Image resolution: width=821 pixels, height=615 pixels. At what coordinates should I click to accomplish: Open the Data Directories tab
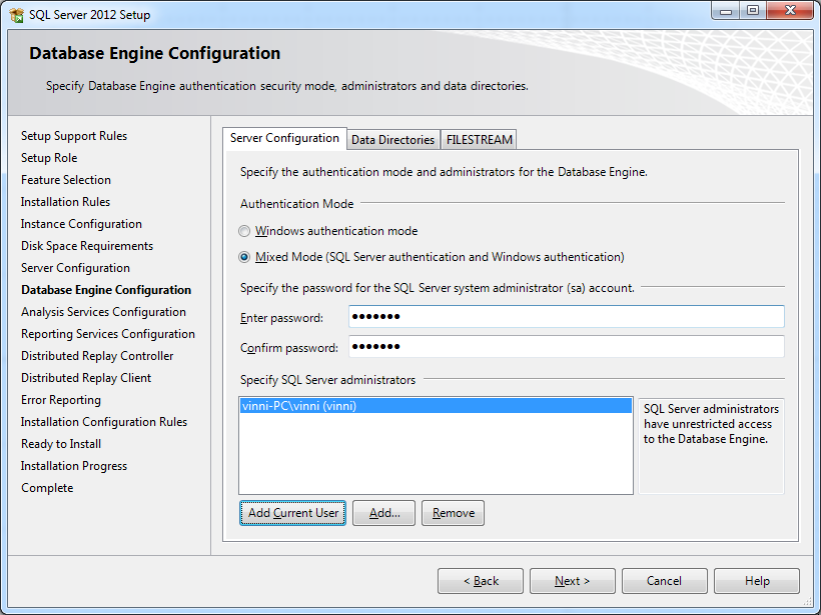pyautogui.click(x=393, y=140)
